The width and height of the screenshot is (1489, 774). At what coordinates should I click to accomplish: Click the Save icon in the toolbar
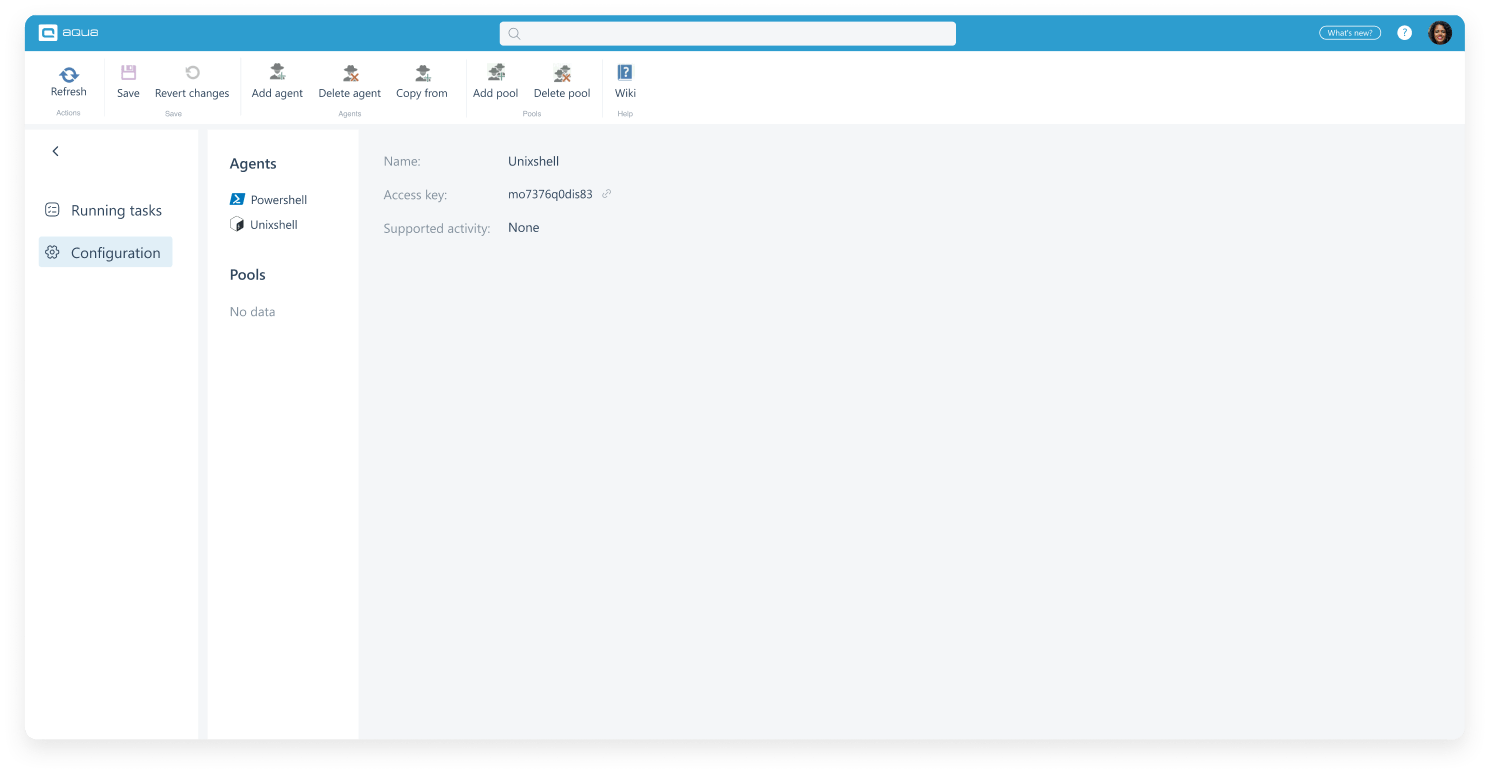point(128,74)
